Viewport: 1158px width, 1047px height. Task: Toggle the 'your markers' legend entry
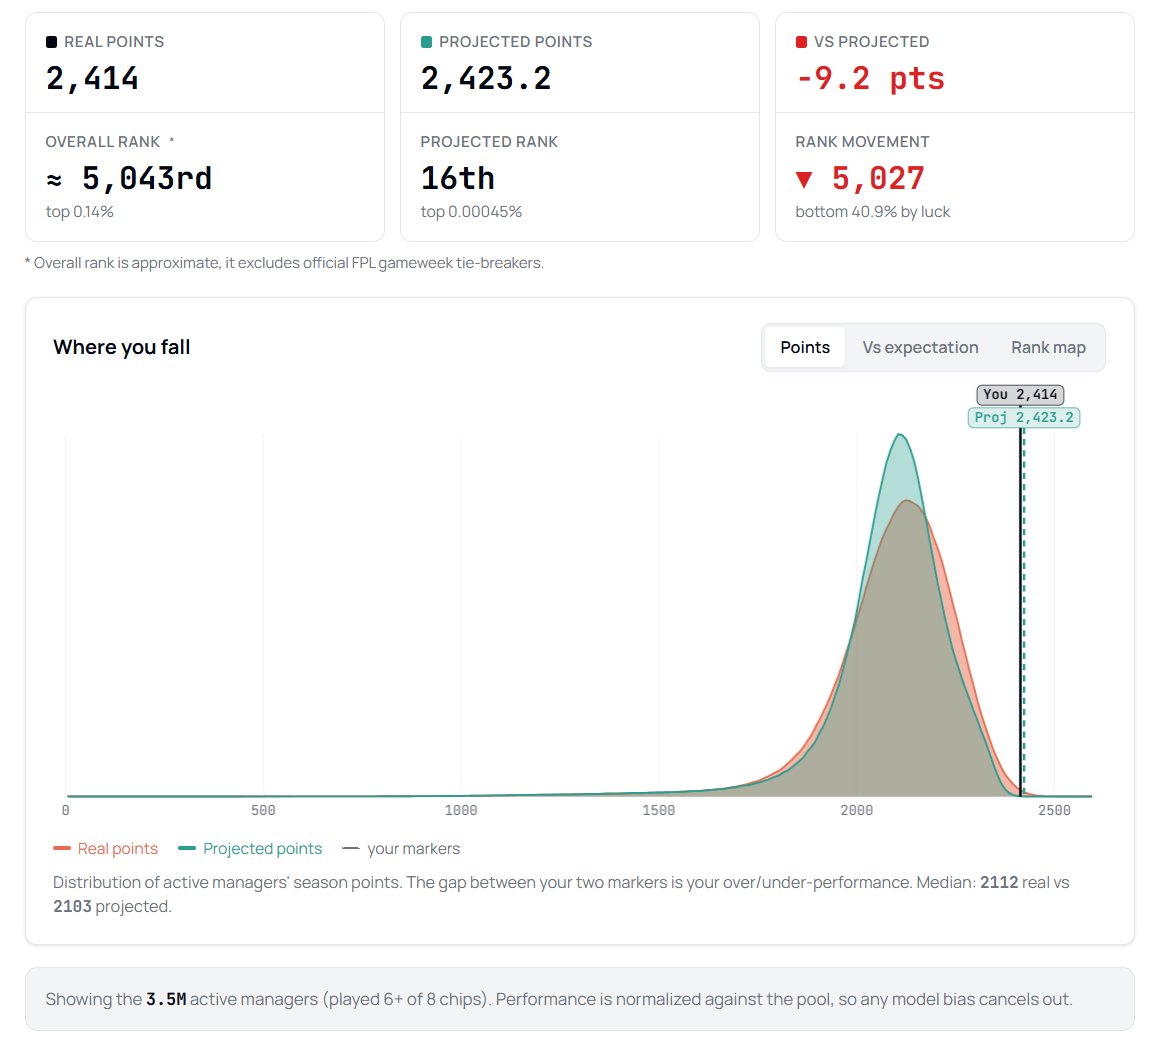401,848
